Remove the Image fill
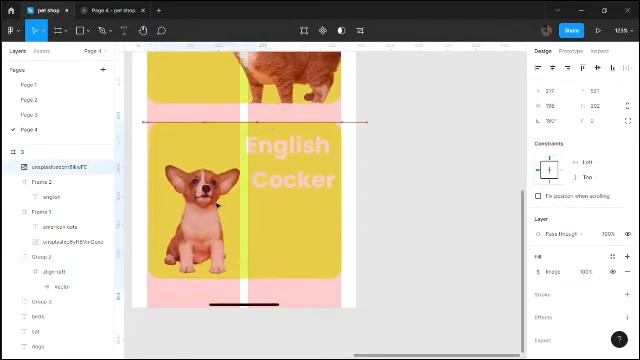 (627, 272)
